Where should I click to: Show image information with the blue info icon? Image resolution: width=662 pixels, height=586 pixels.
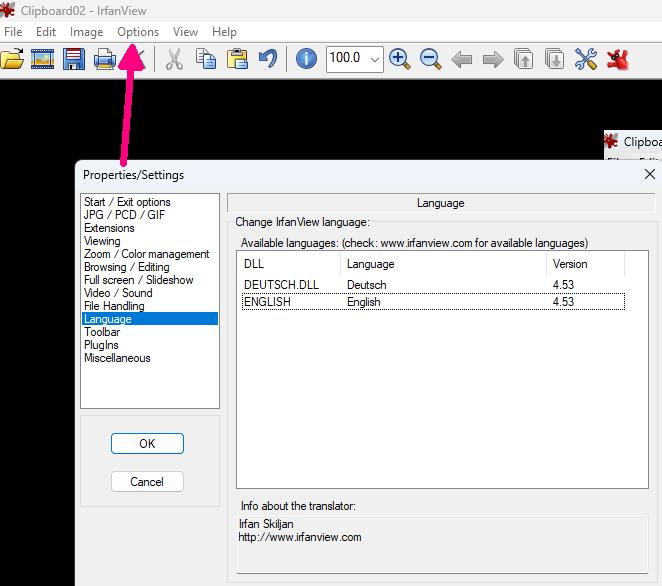click(307, 59)
